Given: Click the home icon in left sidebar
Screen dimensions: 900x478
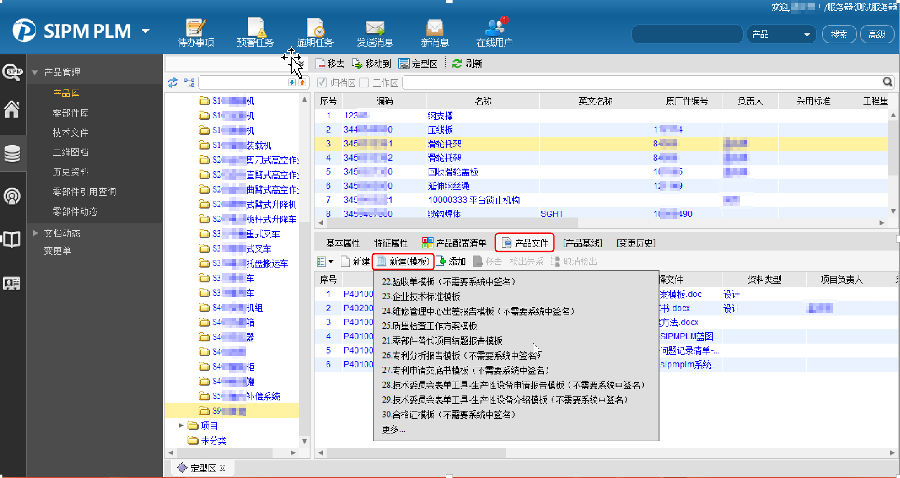Looking at the screenshot, I should [x=12, y=110].
